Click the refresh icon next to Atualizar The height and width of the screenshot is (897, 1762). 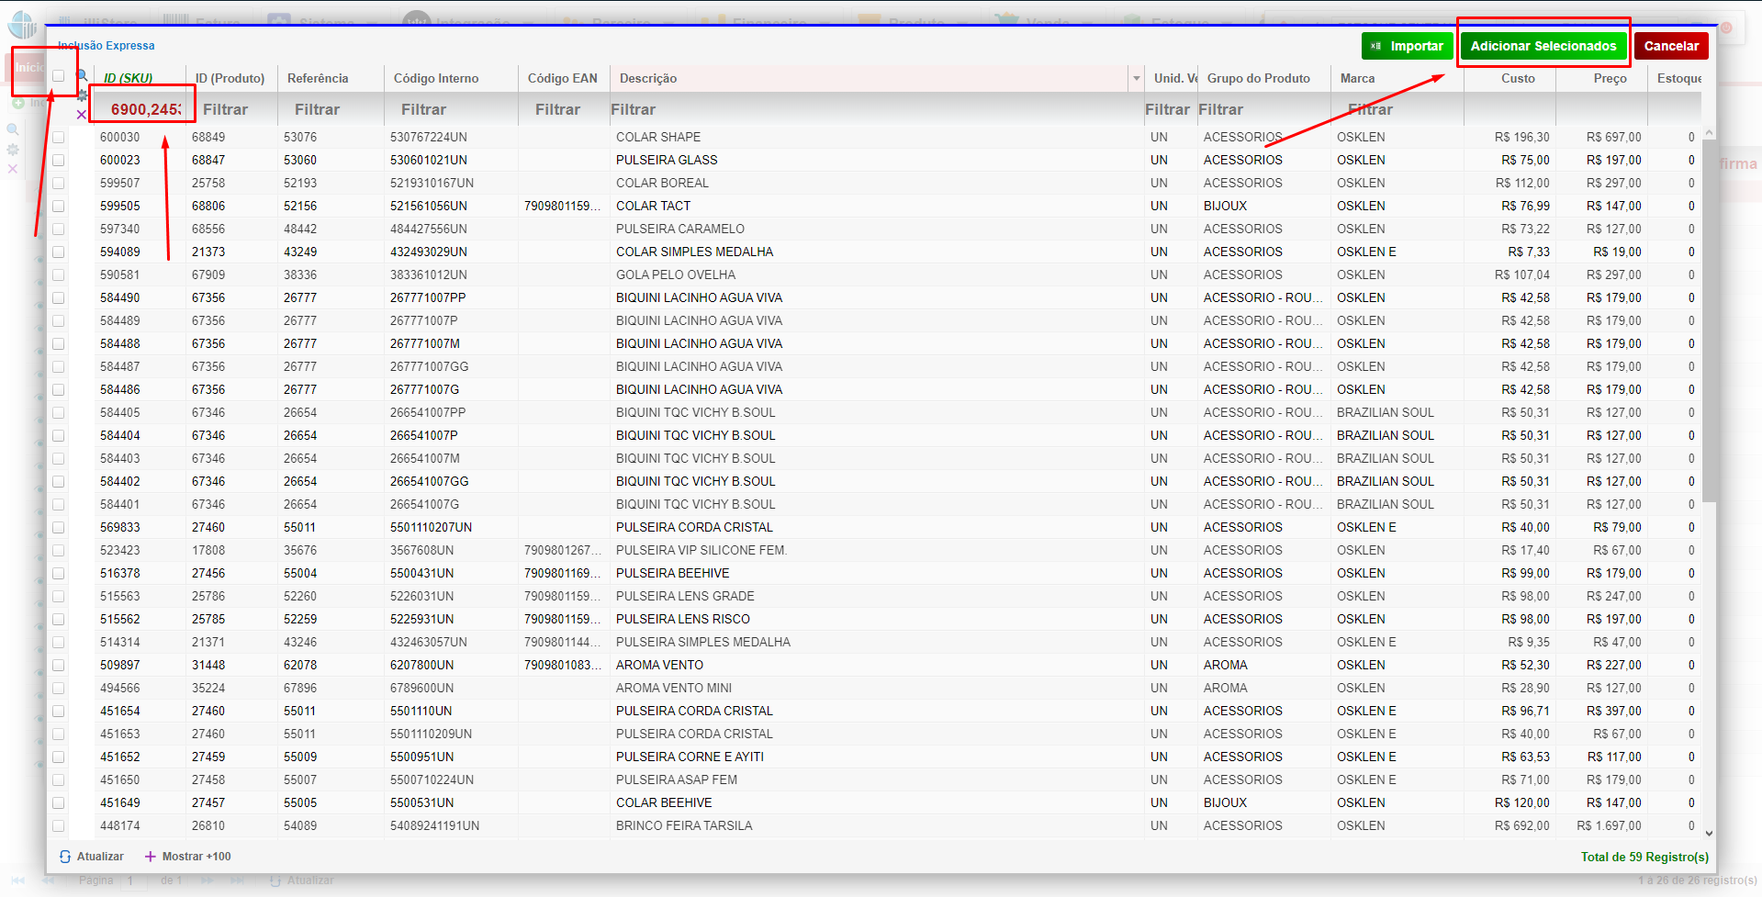point(65,857)
